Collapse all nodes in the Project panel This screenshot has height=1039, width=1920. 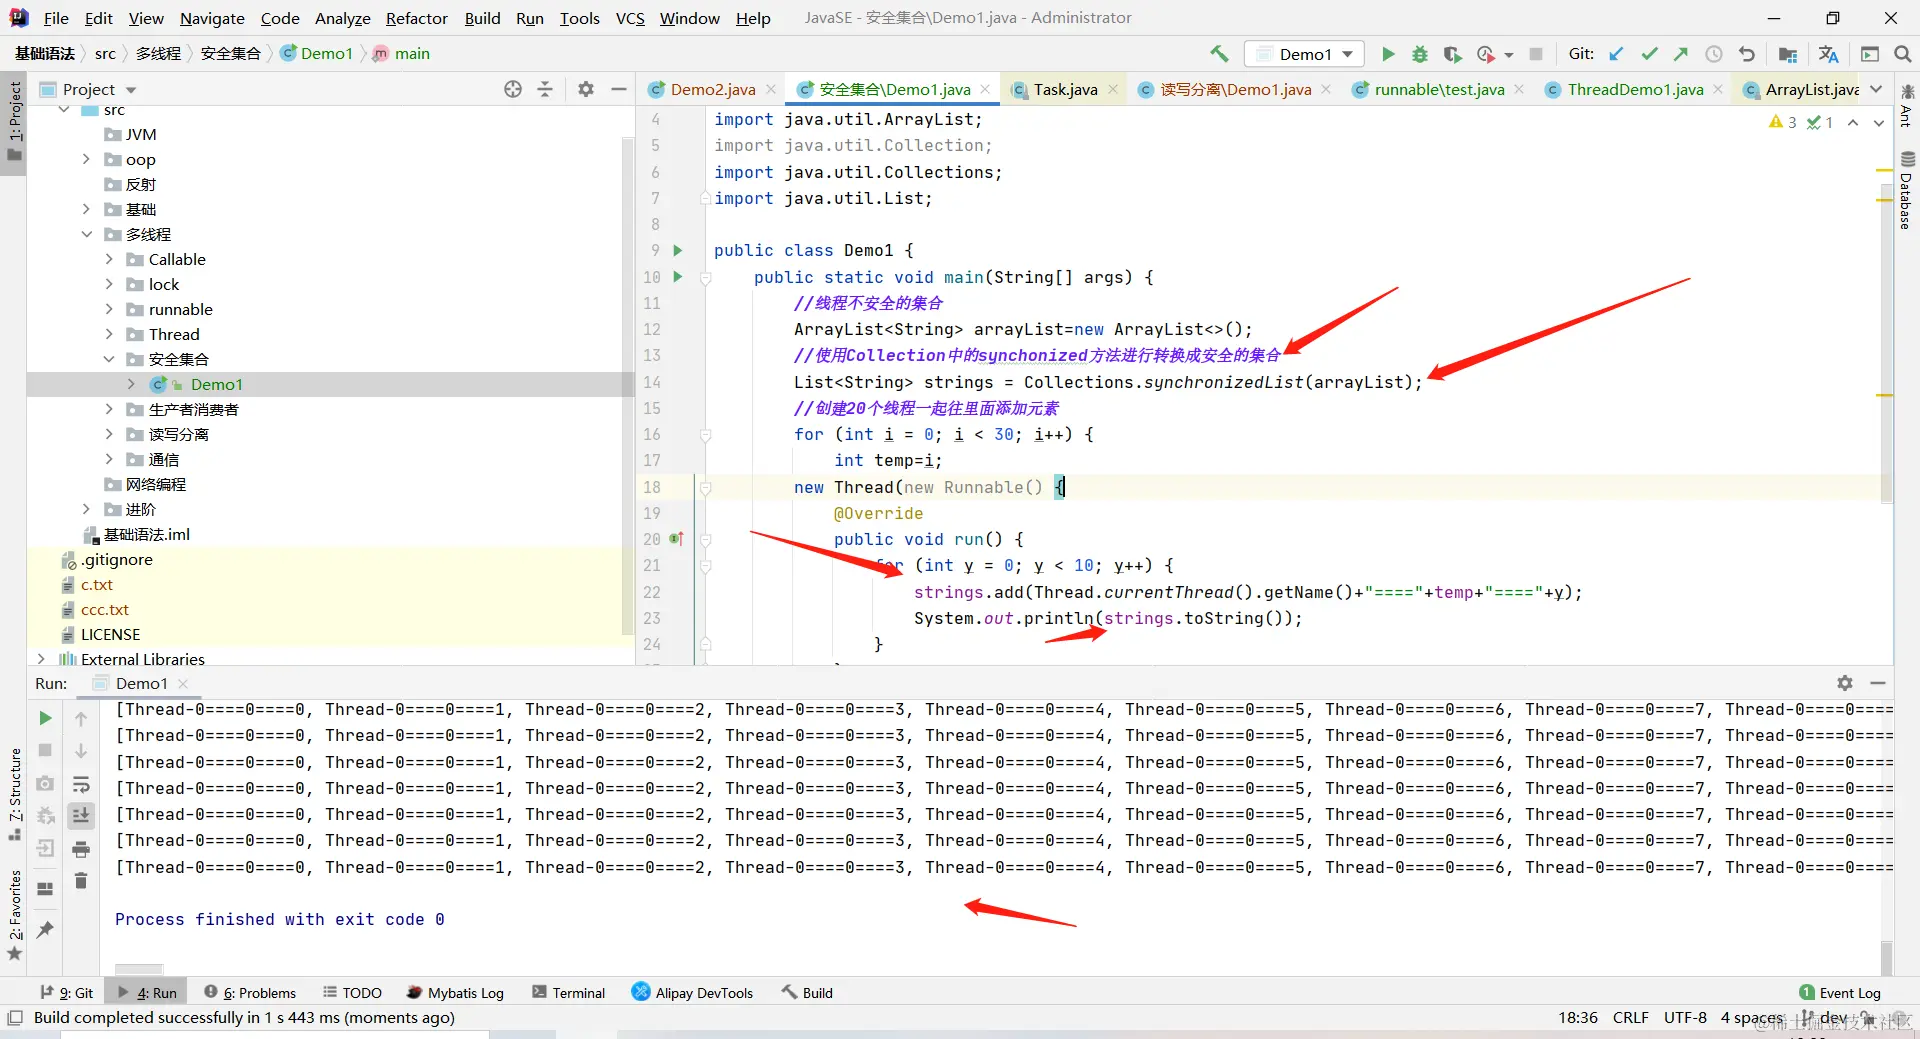click(545, 89)
